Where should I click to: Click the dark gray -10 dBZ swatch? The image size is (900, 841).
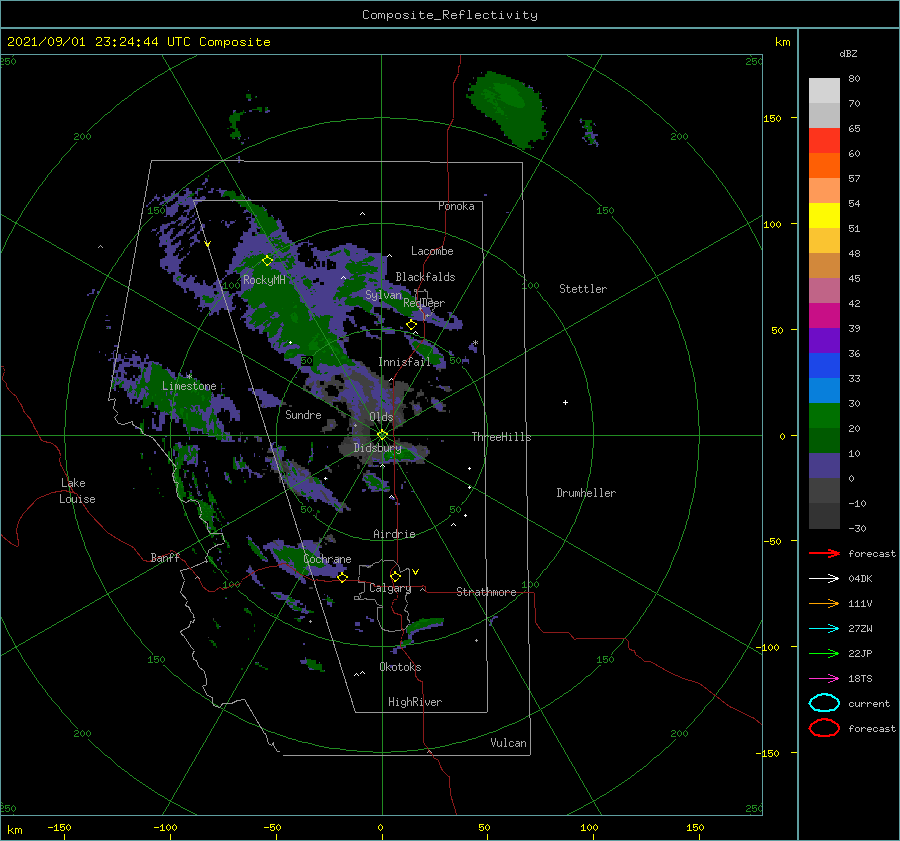point(824,516)
